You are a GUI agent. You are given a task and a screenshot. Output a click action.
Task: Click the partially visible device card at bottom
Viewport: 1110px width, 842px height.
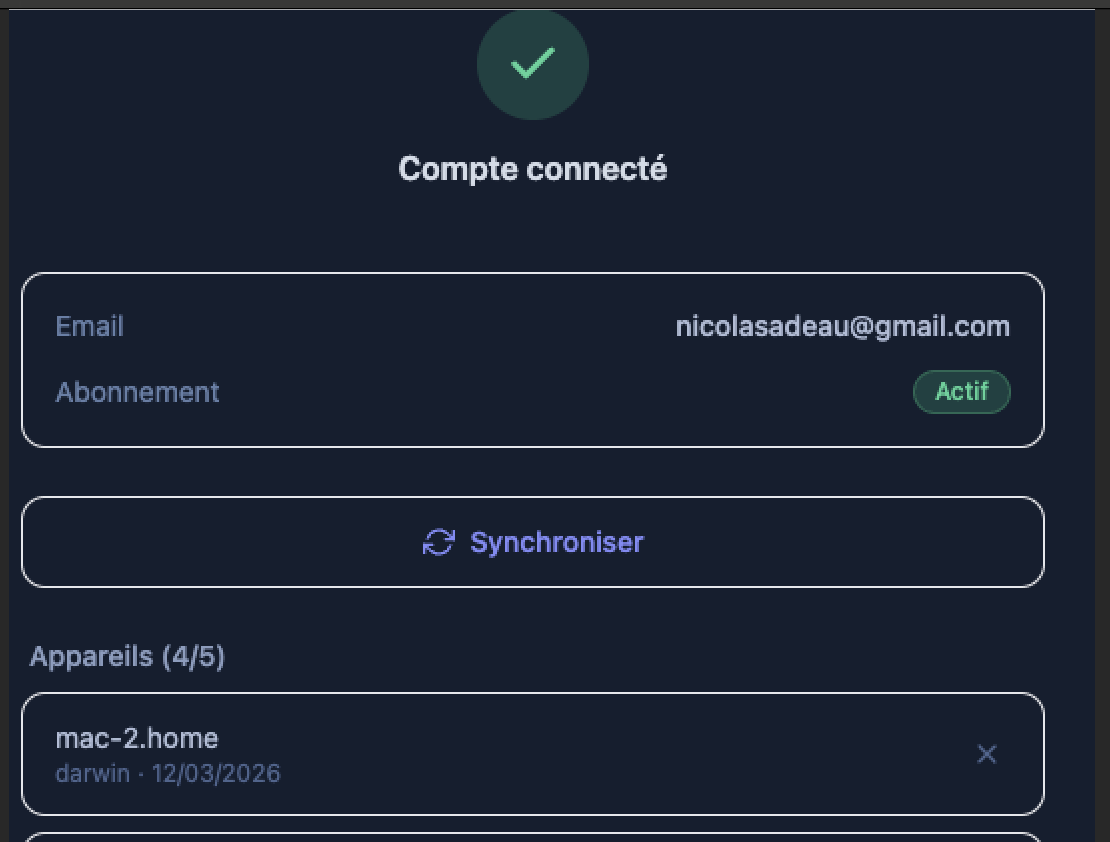click(x=532, y=836)
